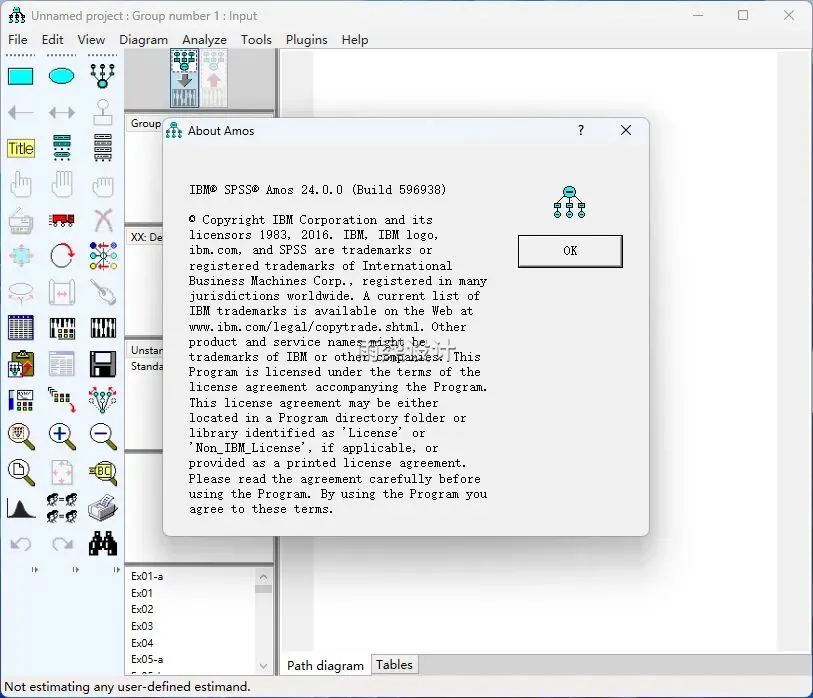This screenshot has height=698, width=813.
Task: Open the Edit menu
Action: [52, 39]
